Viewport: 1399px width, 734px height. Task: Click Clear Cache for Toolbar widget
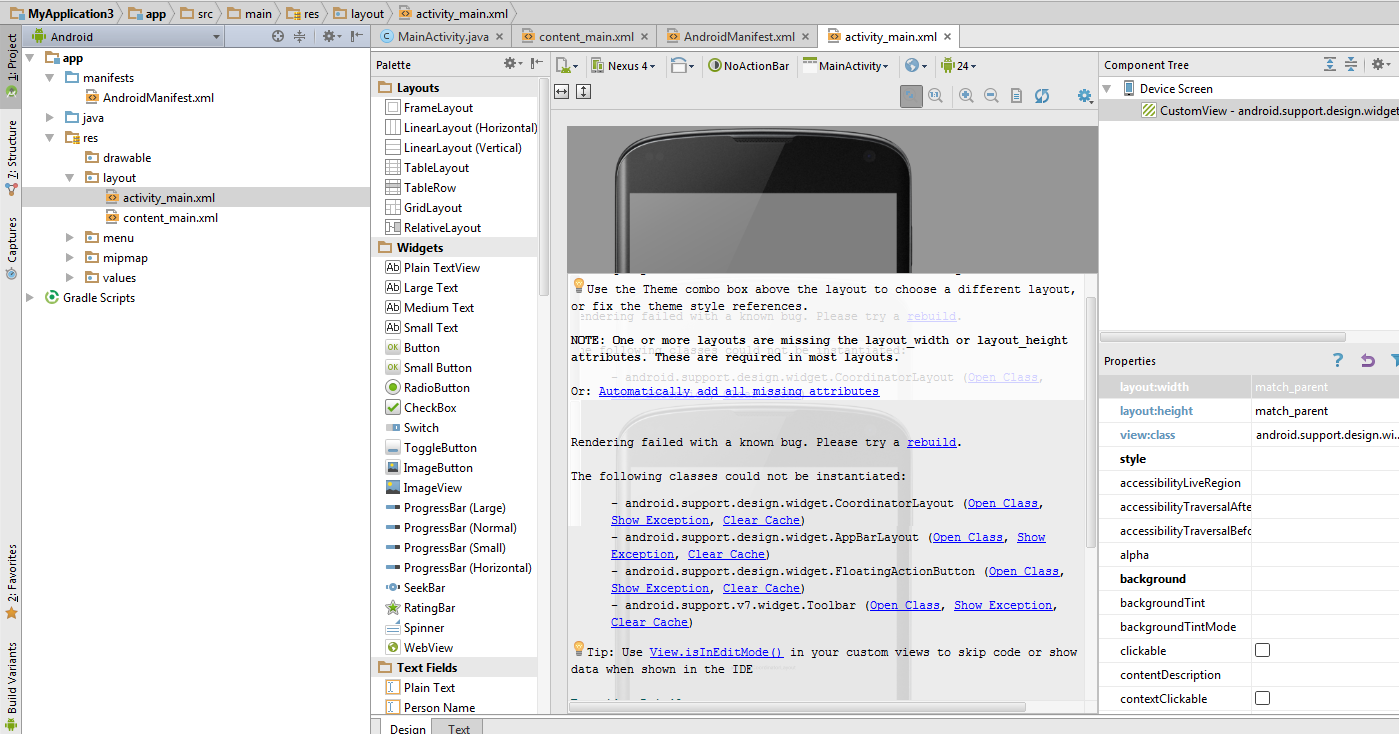[x=649, y=622]
